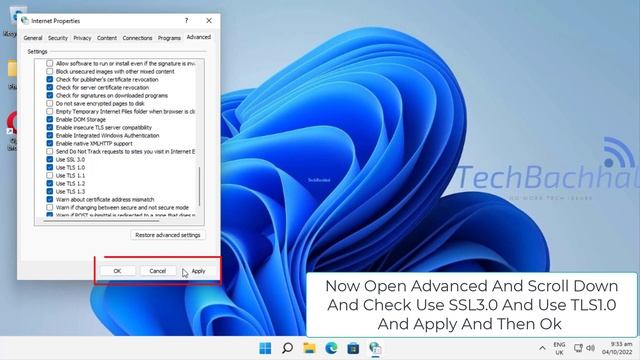Check Send Do Not Track requests option

tap(50, 151)
